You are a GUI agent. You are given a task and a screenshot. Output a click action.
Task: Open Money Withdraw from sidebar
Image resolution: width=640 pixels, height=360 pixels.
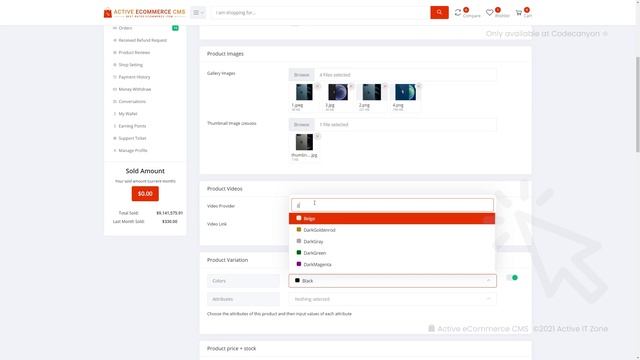point(135,89)
